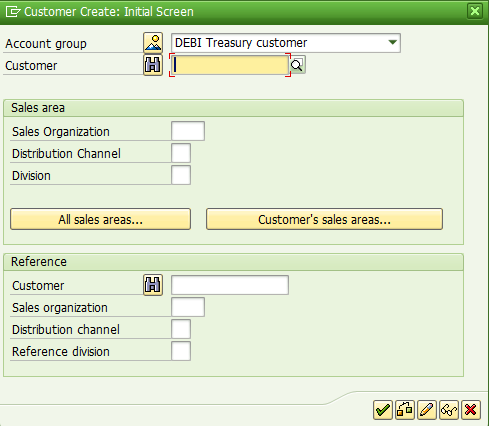489x426 pixels.
Task: Click the Sales area section header
Action: coord(233,108)
